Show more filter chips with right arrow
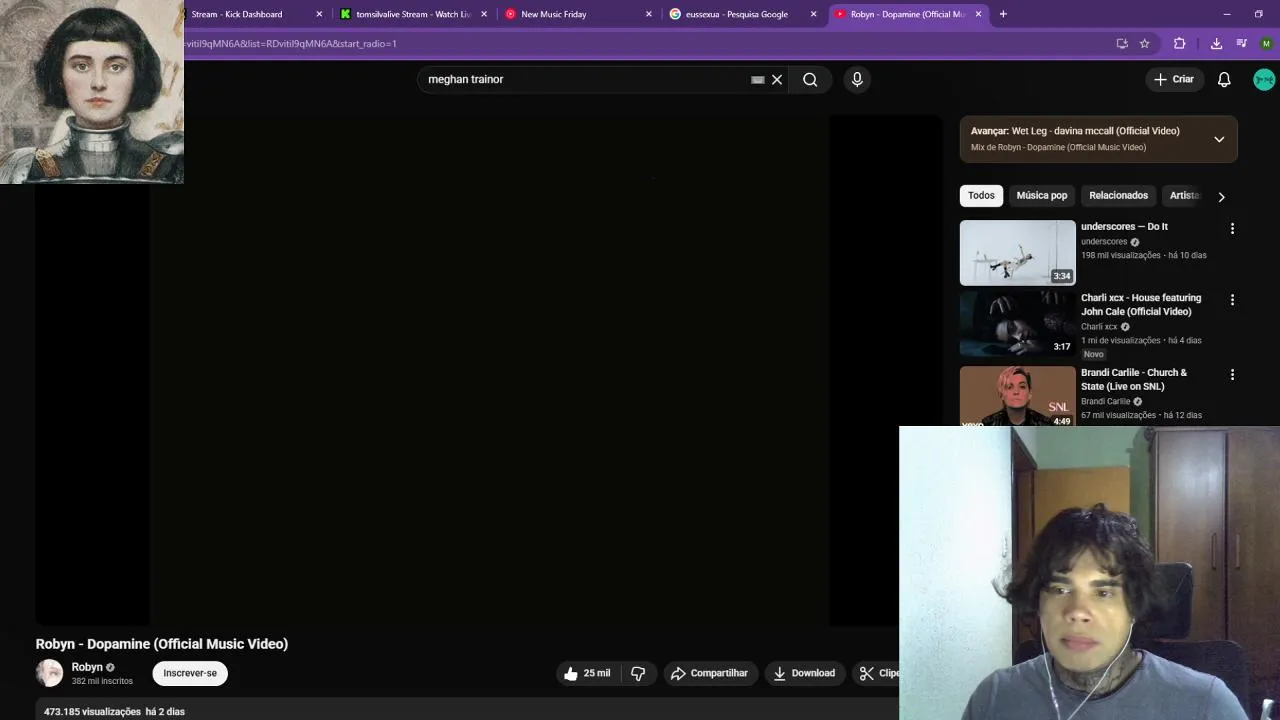 pos(1221,197)
